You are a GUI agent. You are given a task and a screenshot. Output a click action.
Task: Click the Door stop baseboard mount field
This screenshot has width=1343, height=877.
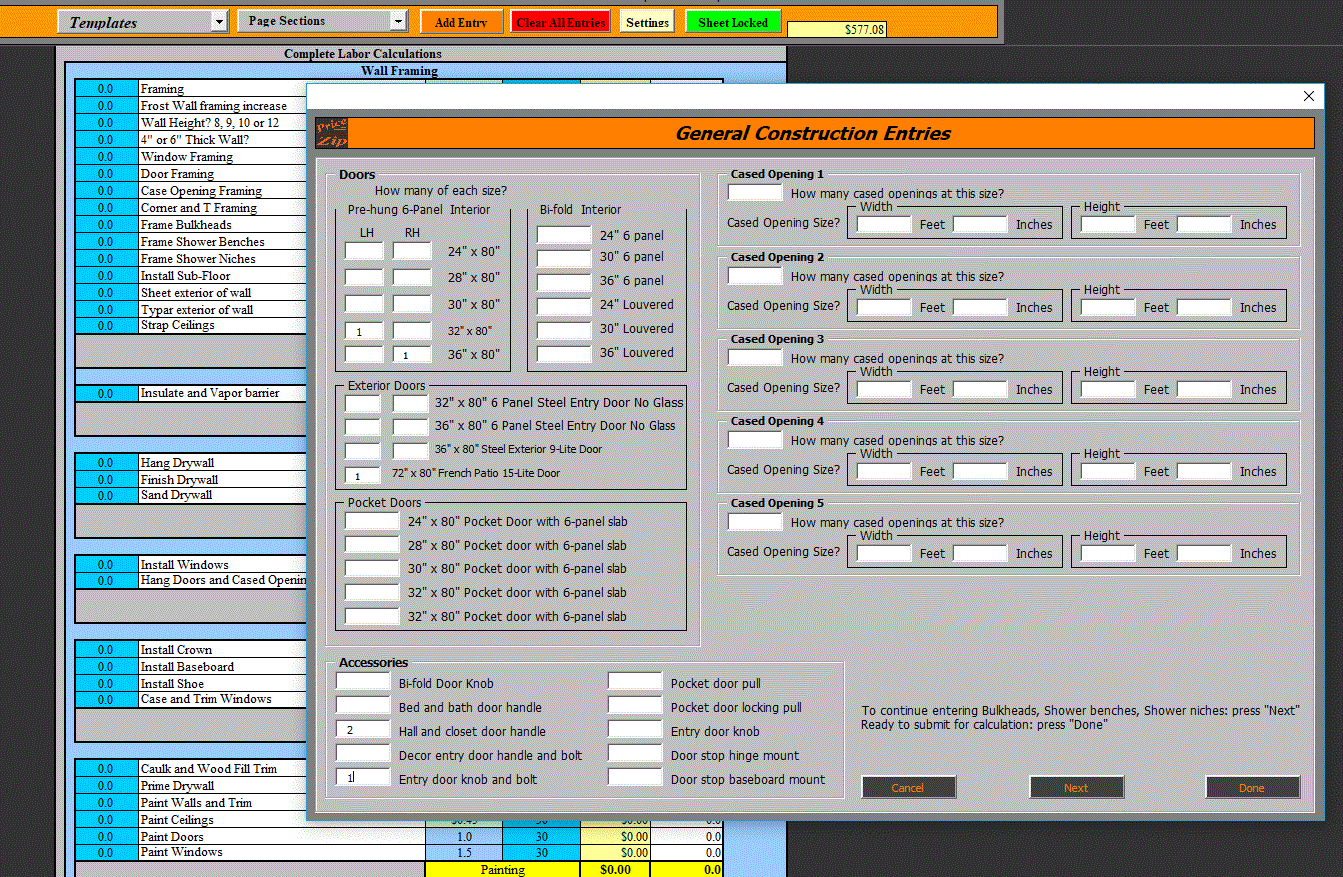pyautogui.click(x=635, y=777)
